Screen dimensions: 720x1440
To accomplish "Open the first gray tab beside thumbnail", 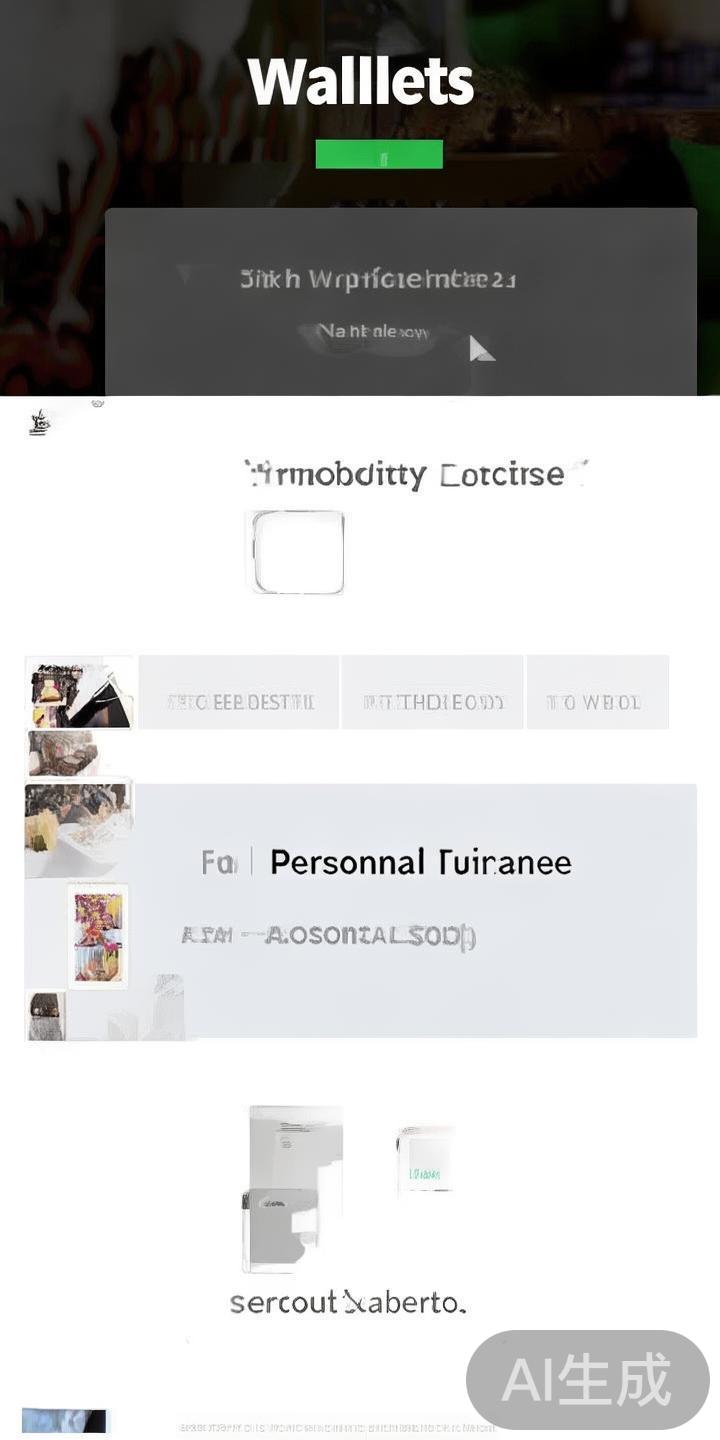I will pos(239,692).
